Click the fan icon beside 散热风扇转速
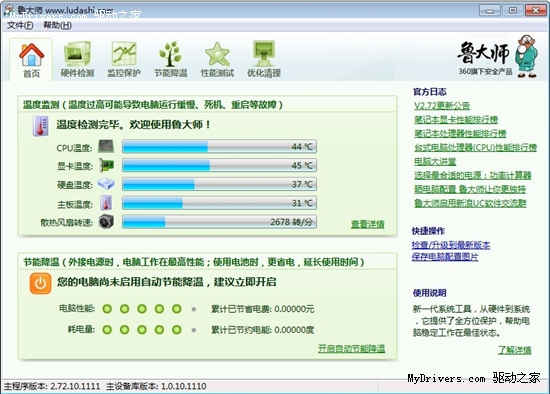Screen dimensions: 550x394 106,222
